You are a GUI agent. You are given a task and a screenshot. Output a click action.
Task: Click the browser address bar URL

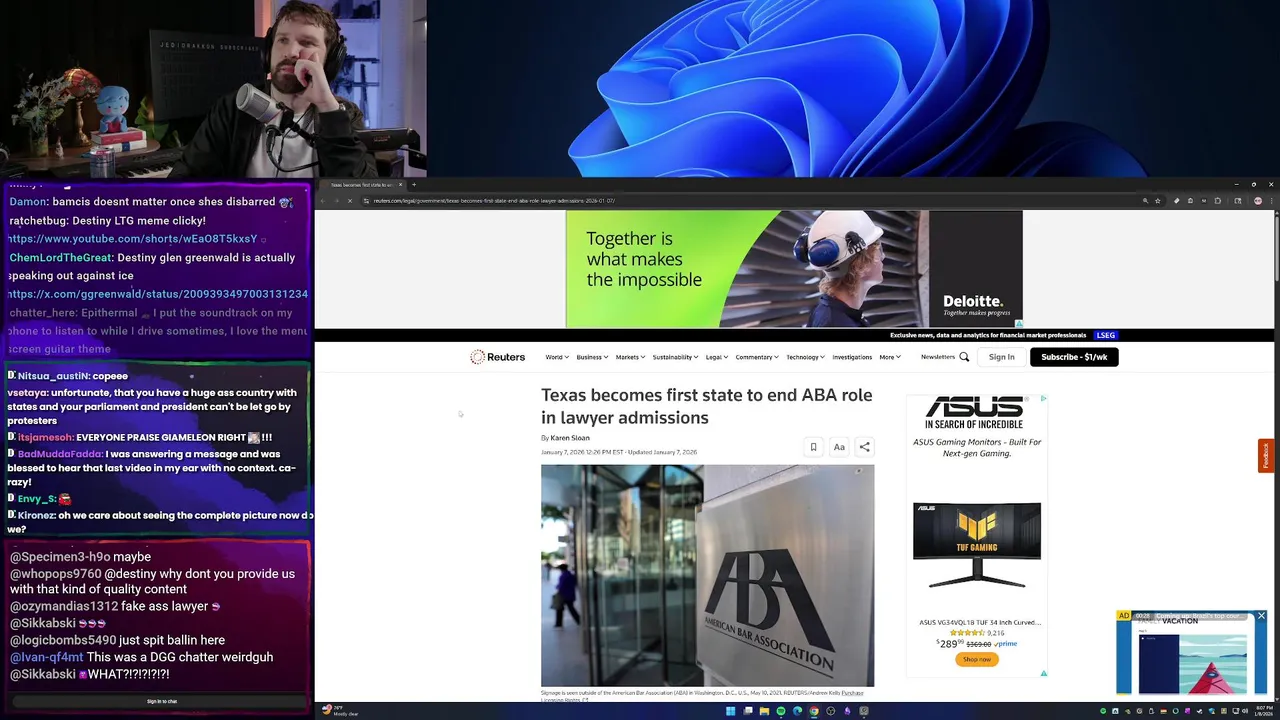tap(494, 201)
